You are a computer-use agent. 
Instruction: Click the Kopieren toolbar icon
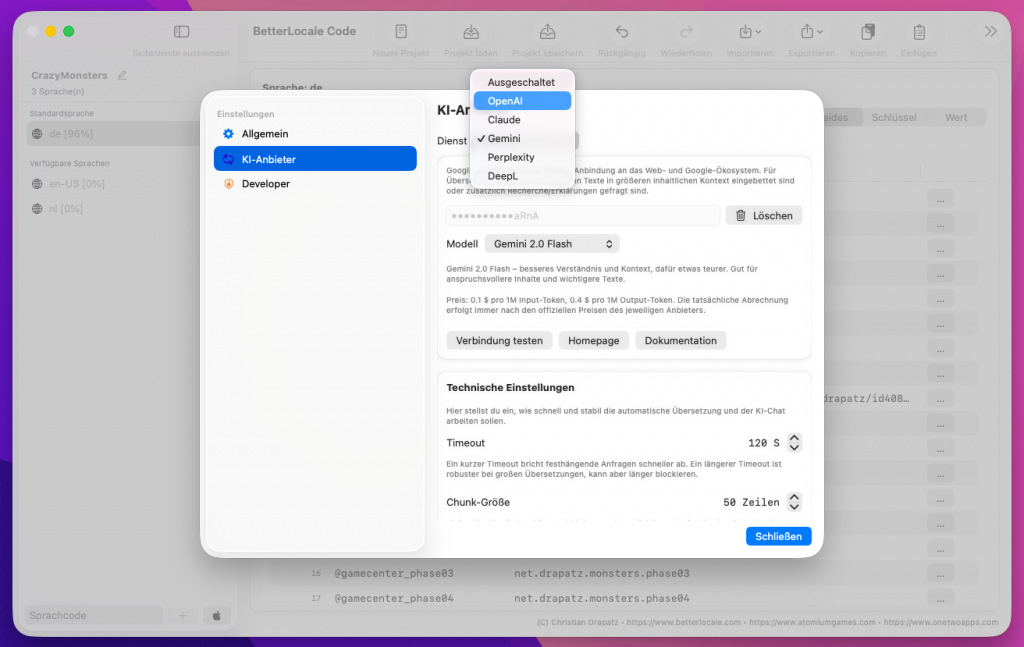868,32
